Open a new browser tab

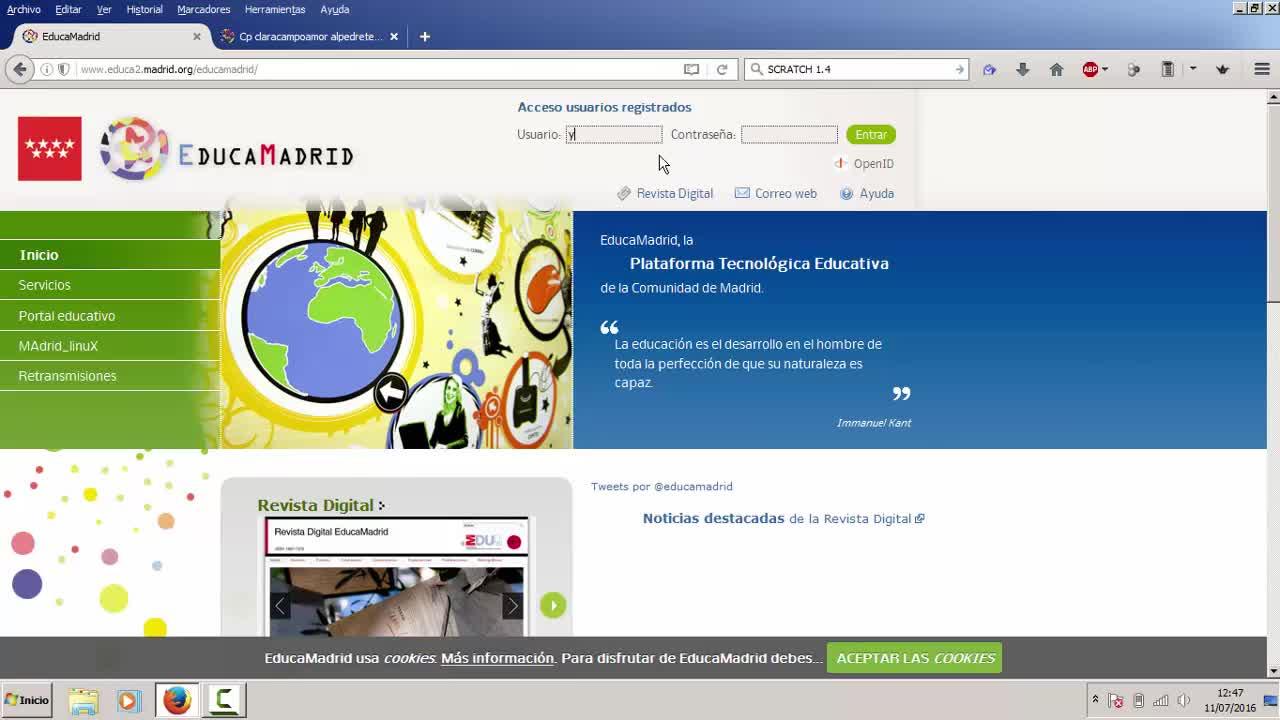coord(424,36)
